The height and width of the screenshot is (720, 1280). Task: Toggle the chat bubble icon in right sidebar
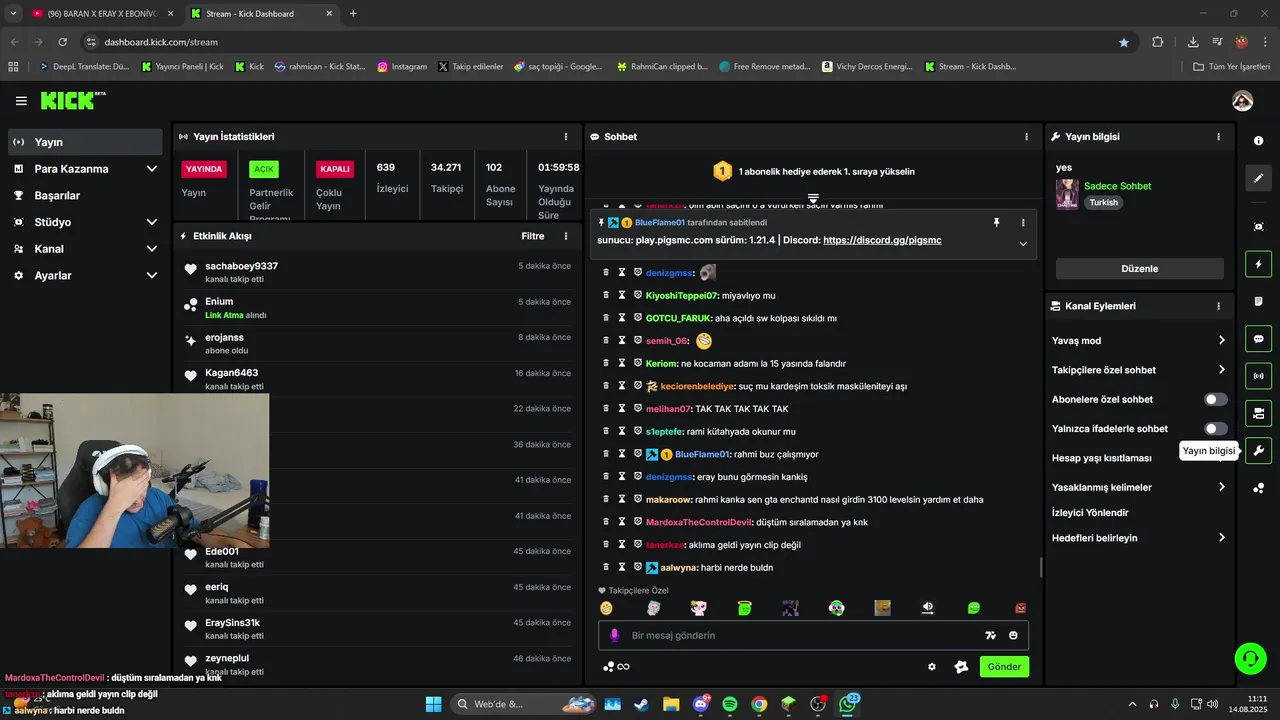[x=1259, y=339]
